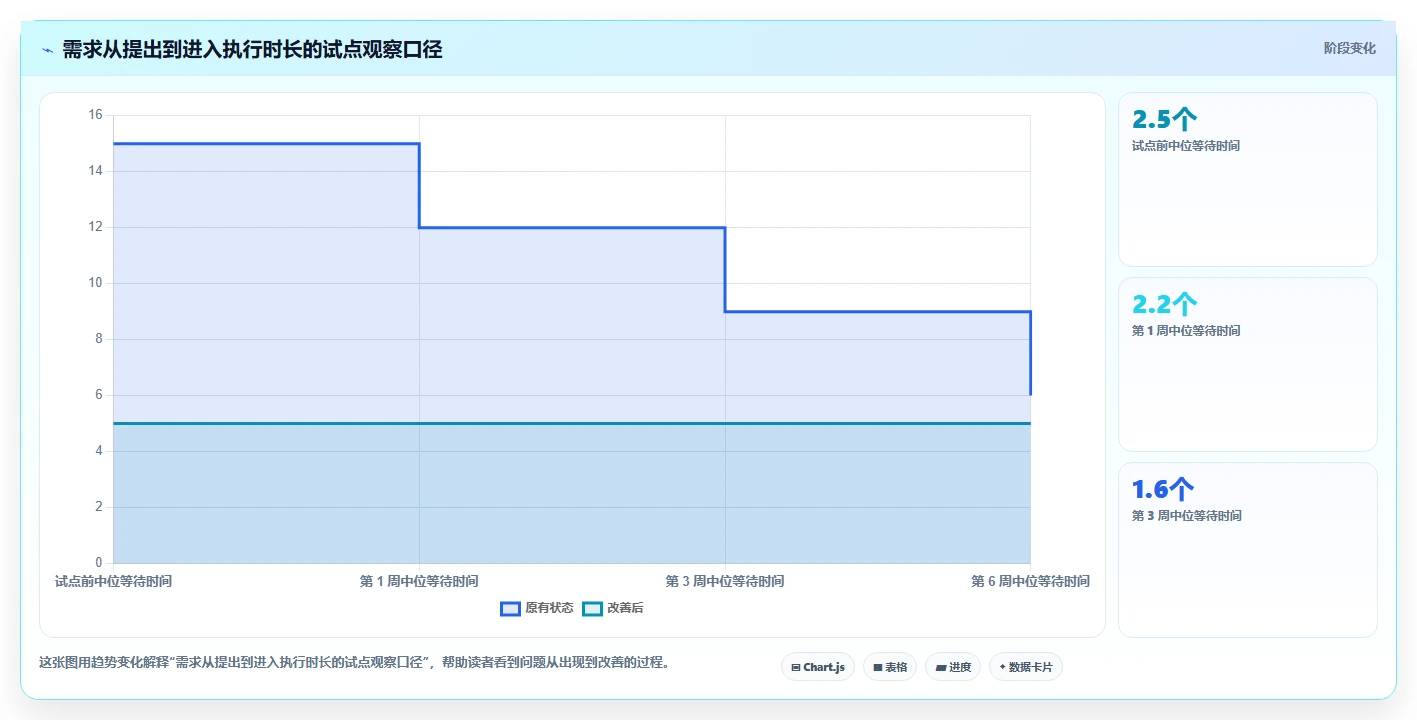Click the 试点前中位等待时间 card caption
The height and width of the screenshot is (720, 1417).
point(1186,146)
